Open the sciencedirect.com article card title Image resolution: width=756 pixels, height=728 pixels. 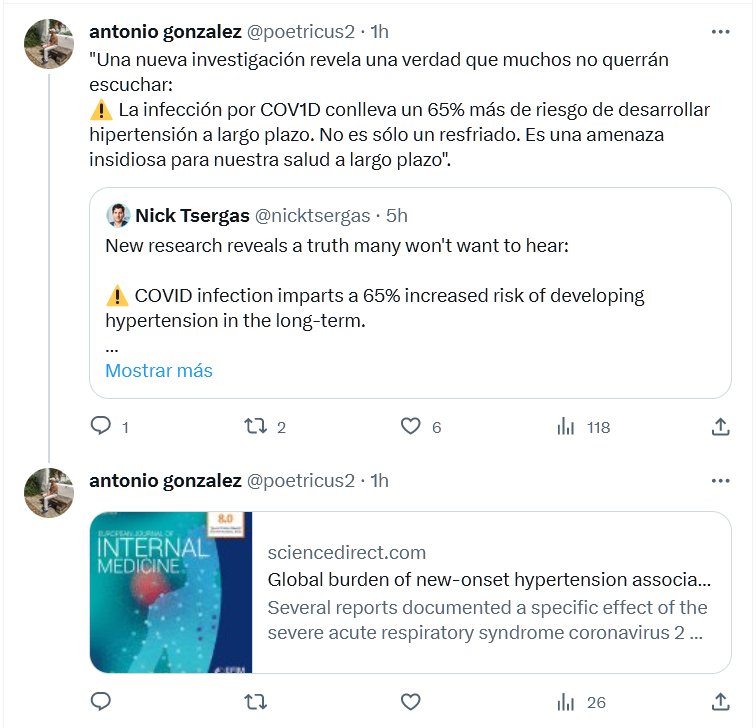(490, 580)
